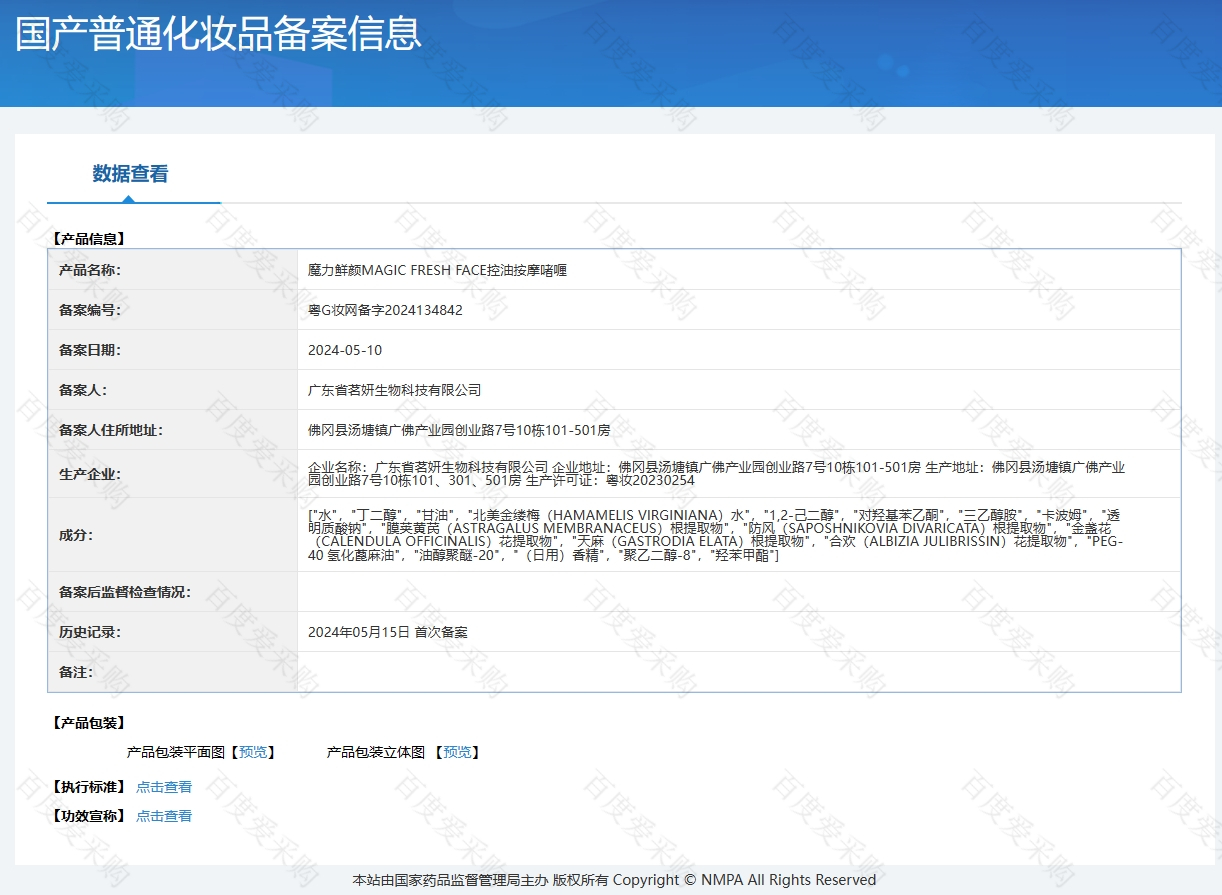Viewport: 1222px width, 895px height.
Task: Click the 备注 label cell
Action: pyautogui.click(x=173, y=672)
